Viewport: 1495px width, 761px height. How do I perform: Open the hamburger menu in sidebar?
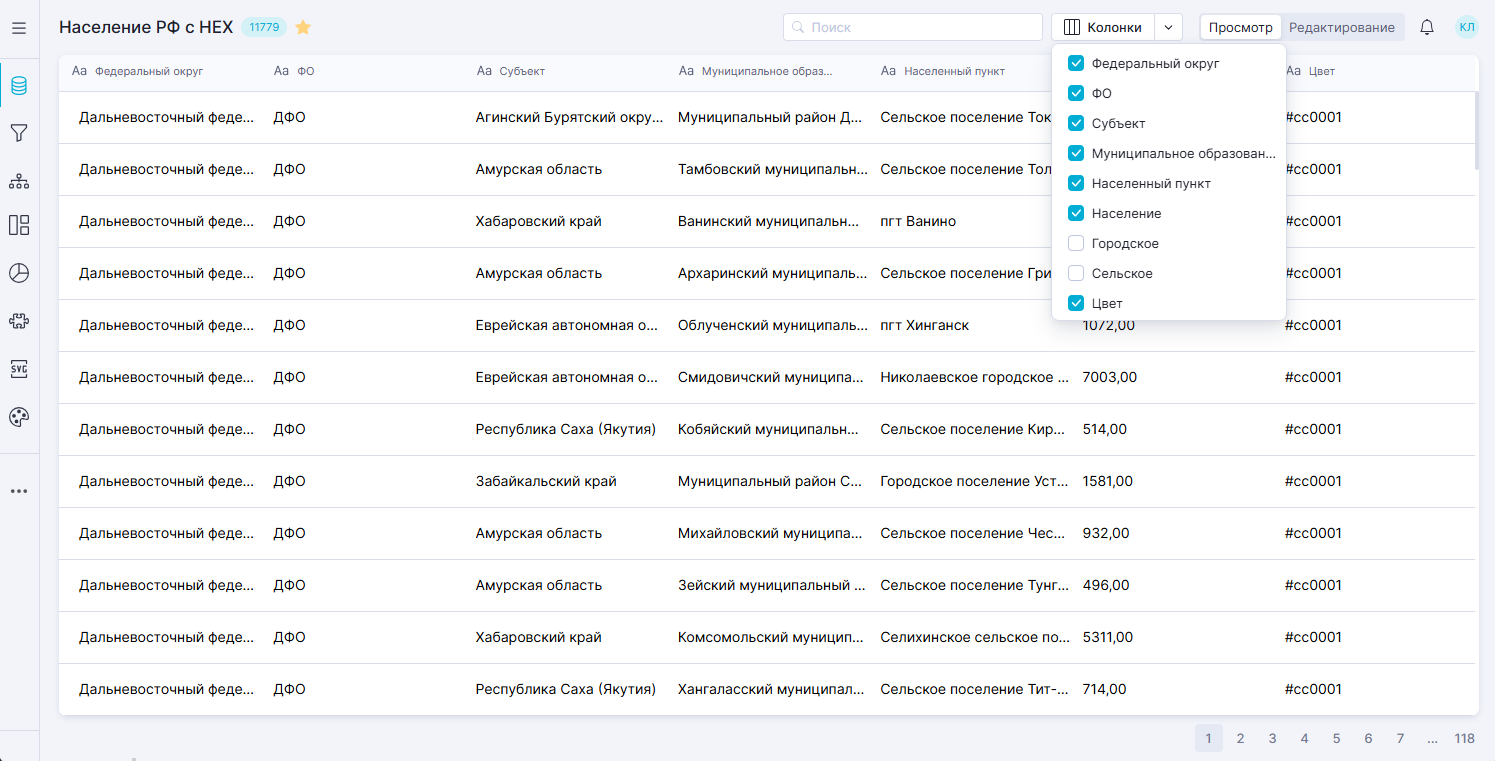(x=19, y=28)
